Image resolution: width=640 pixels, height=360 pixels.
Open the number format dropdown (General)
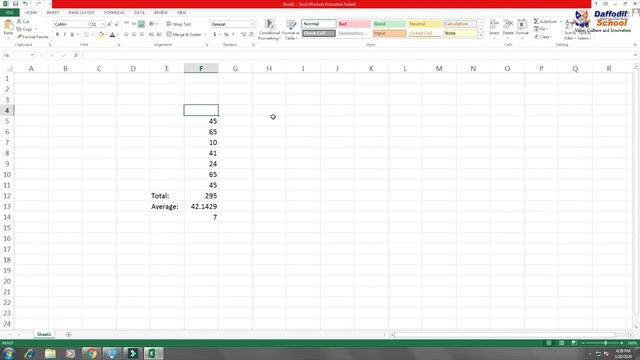(x=251, y=24)
